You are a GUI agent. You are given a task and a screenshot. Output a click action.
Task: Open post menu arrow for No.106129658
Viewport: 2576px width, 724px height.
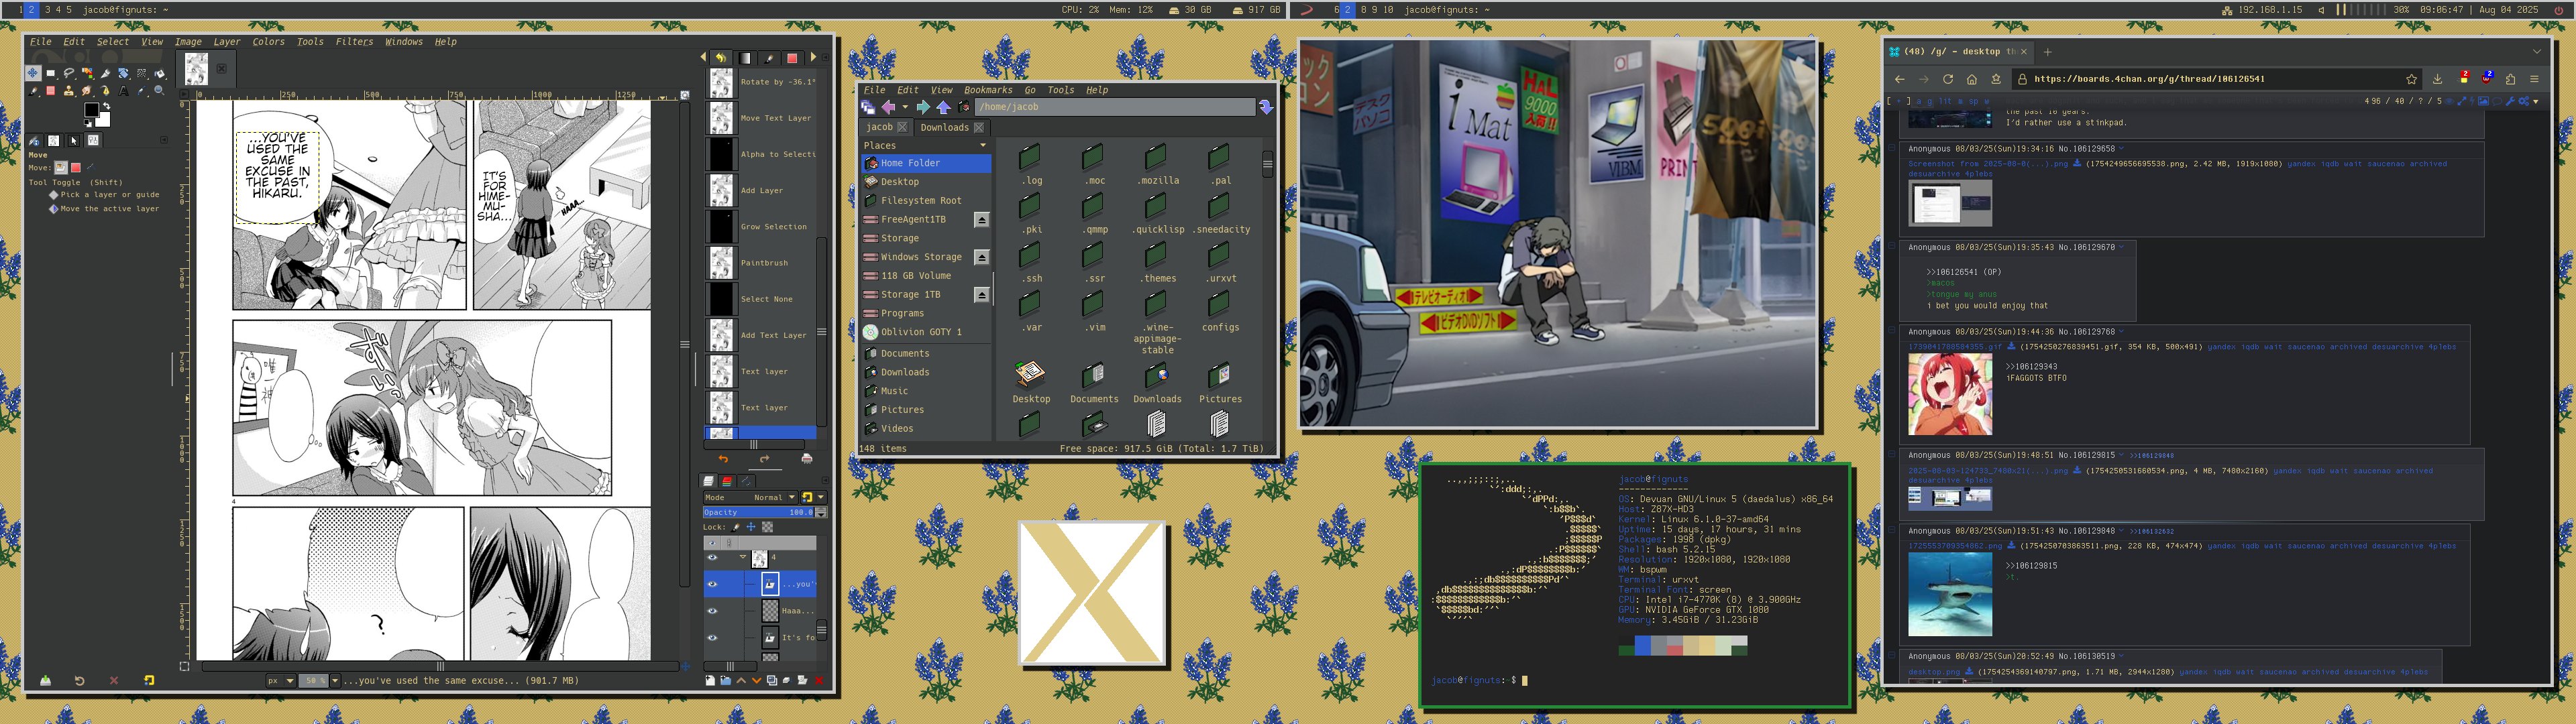click(x=2122, y=149)
